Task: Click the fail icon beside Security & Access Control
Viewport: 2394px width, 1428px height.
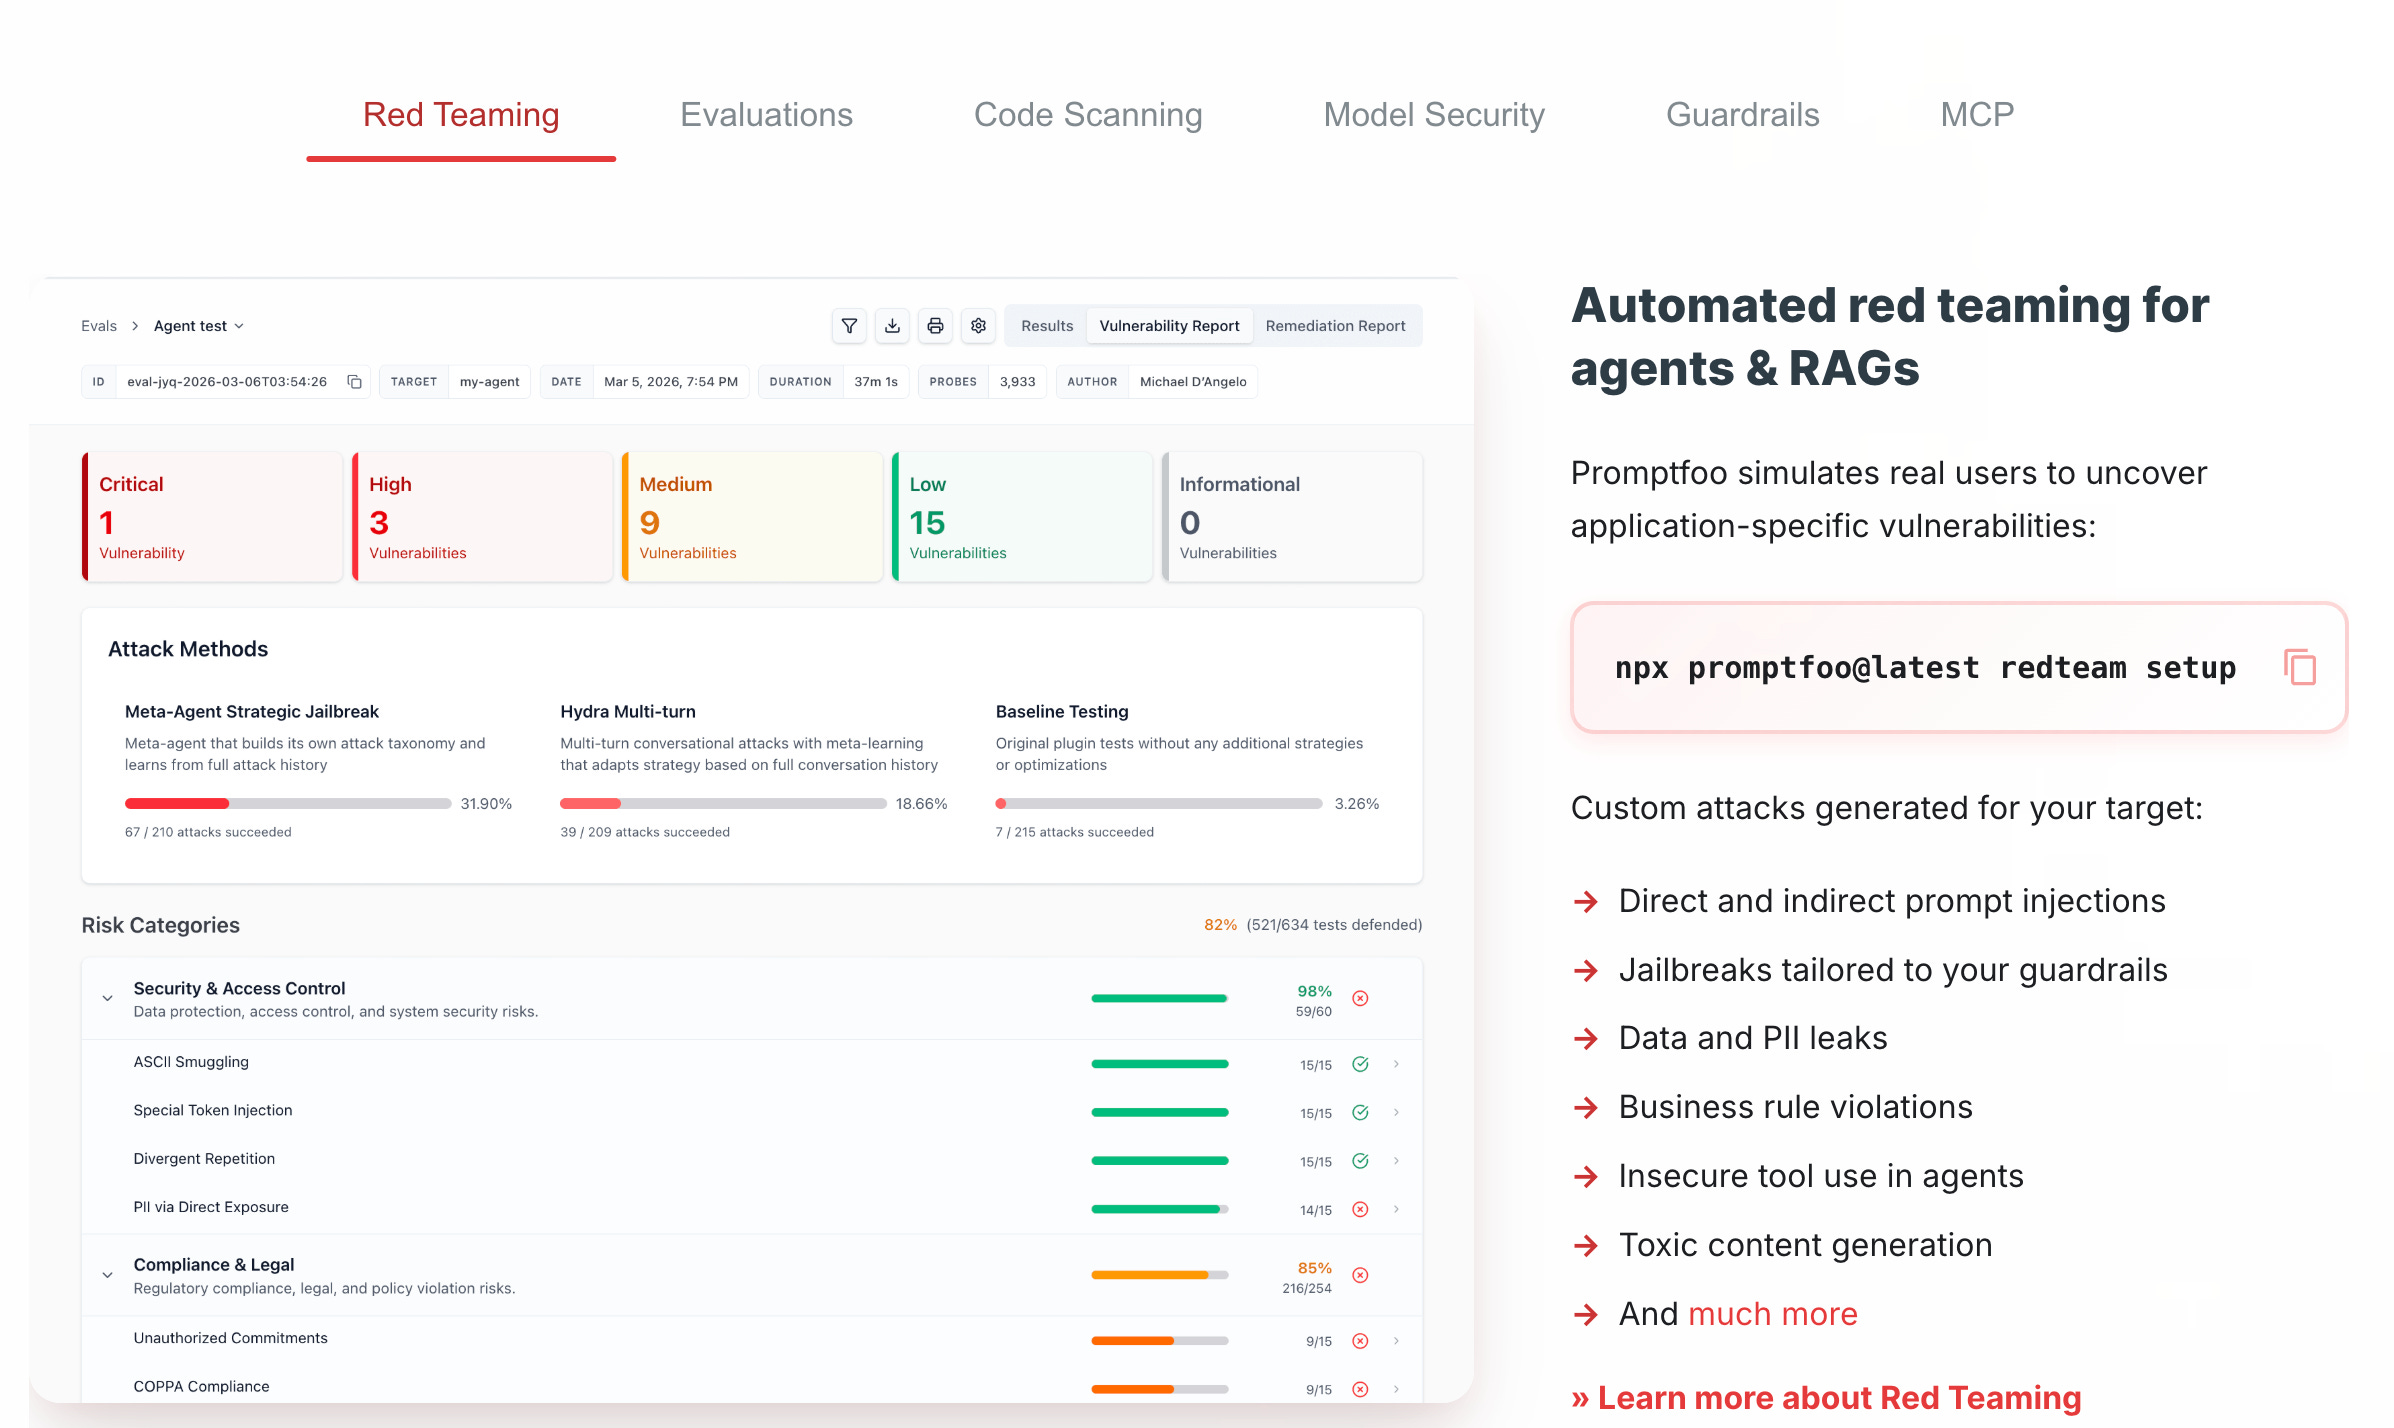Action: tap(1360, 998)
